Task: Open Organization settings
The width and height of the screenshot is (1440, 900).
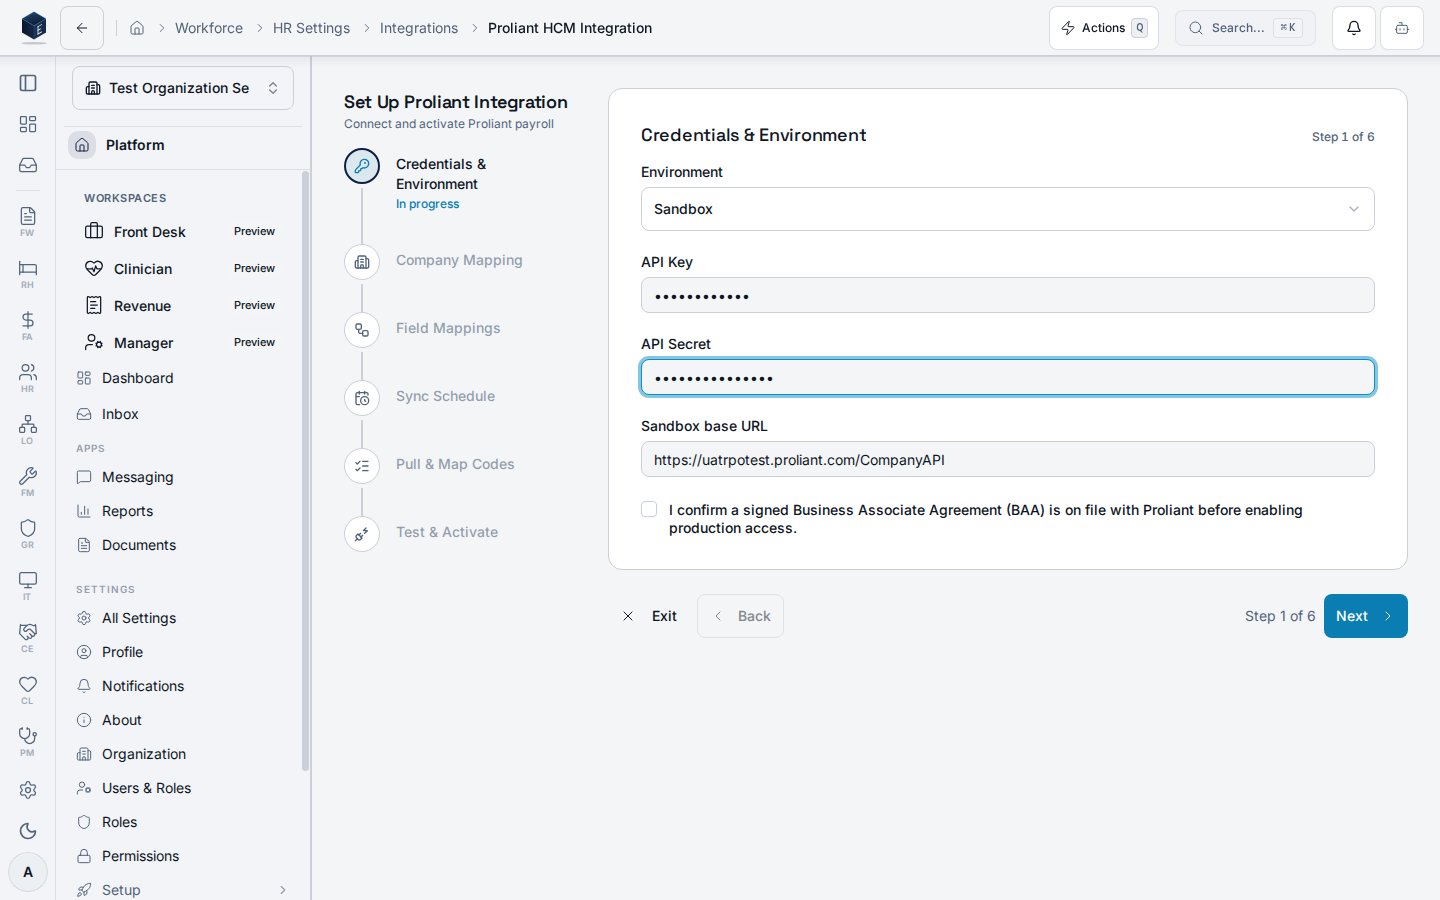Action: click(x=183, y=754)
